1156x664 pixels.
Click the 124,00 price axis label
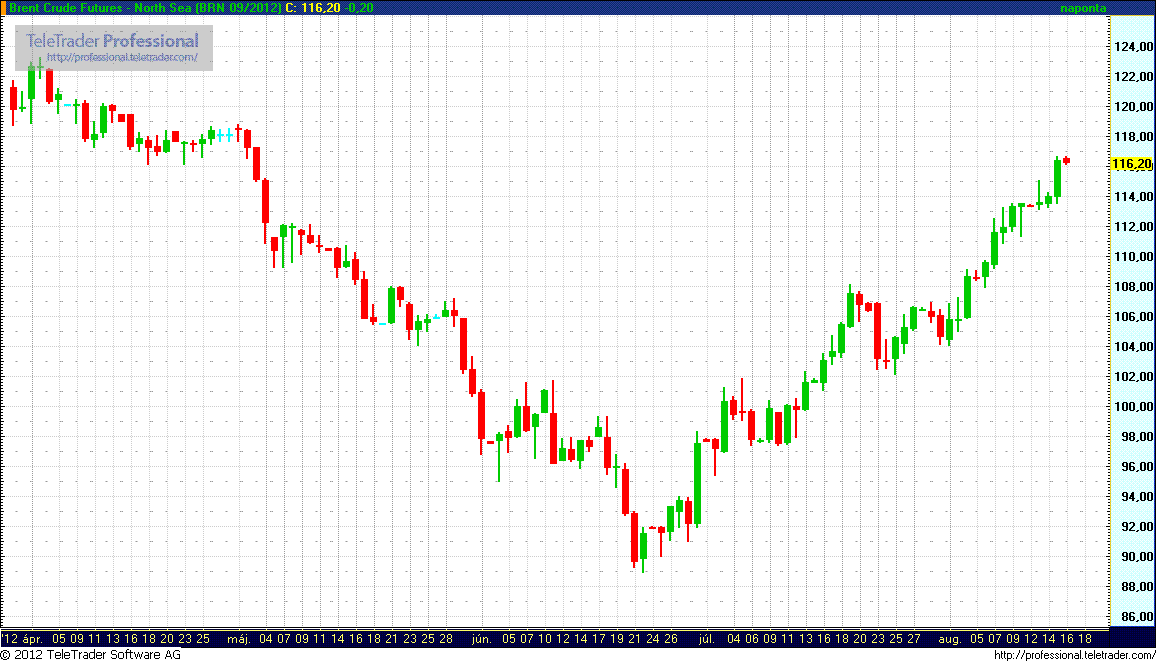coord(1132,47)
